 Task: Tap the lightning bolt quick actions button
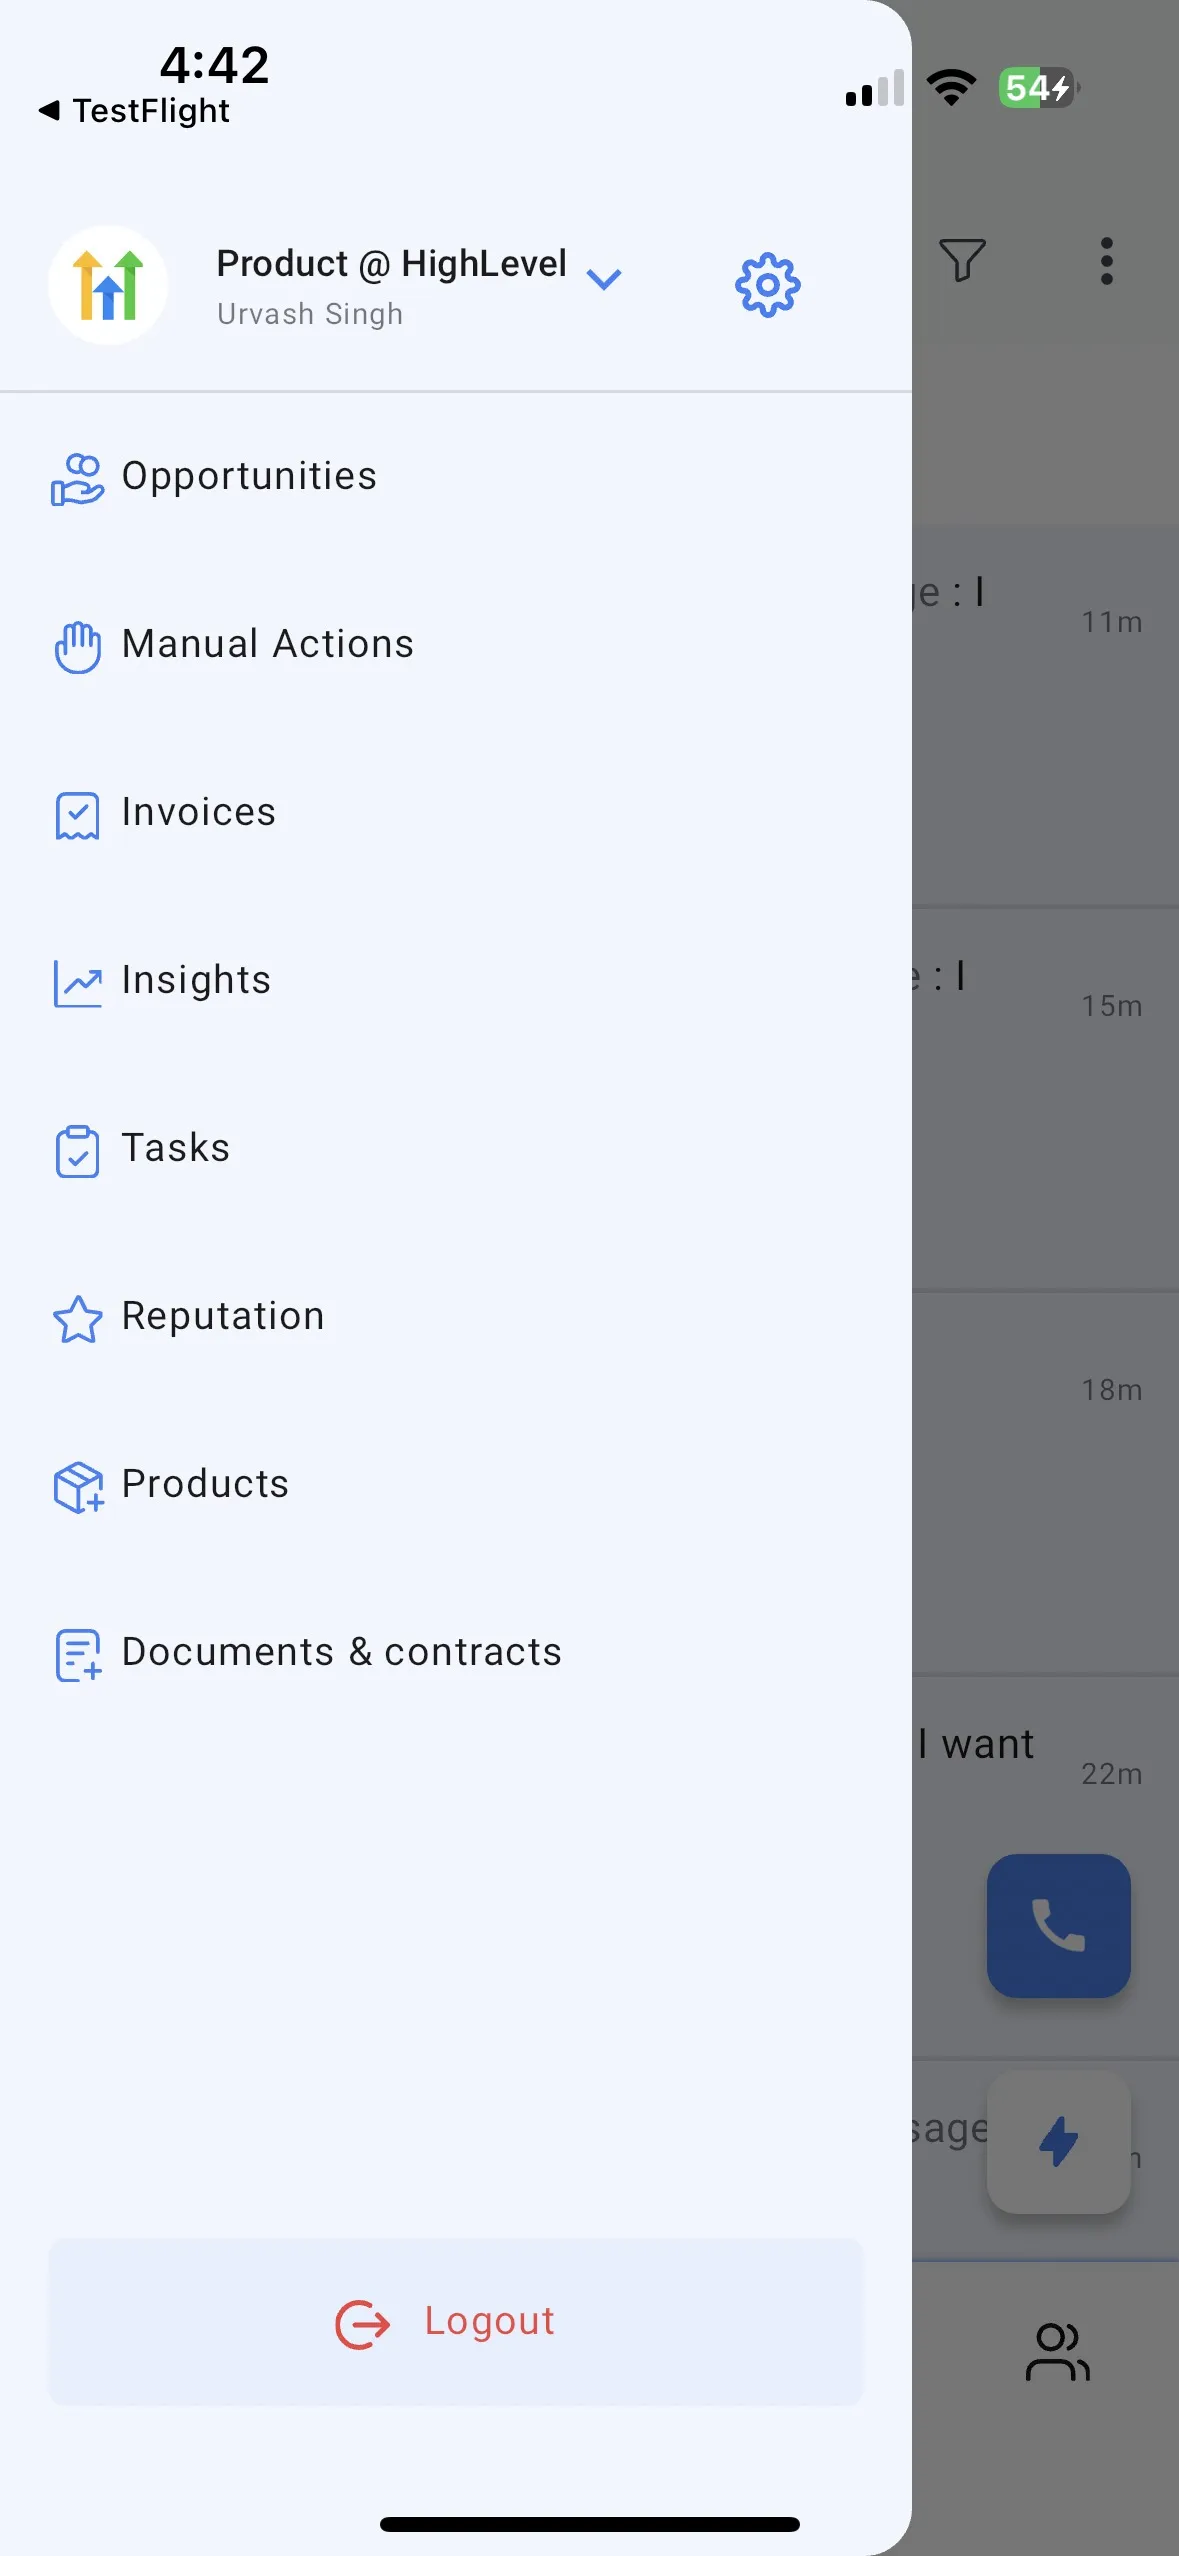1058,2141
